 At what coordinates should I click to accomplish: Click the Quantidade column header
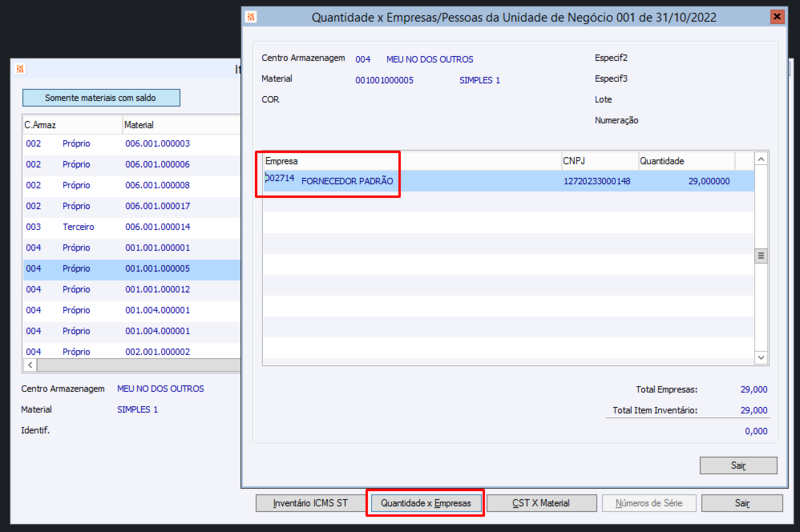[687, 161]
